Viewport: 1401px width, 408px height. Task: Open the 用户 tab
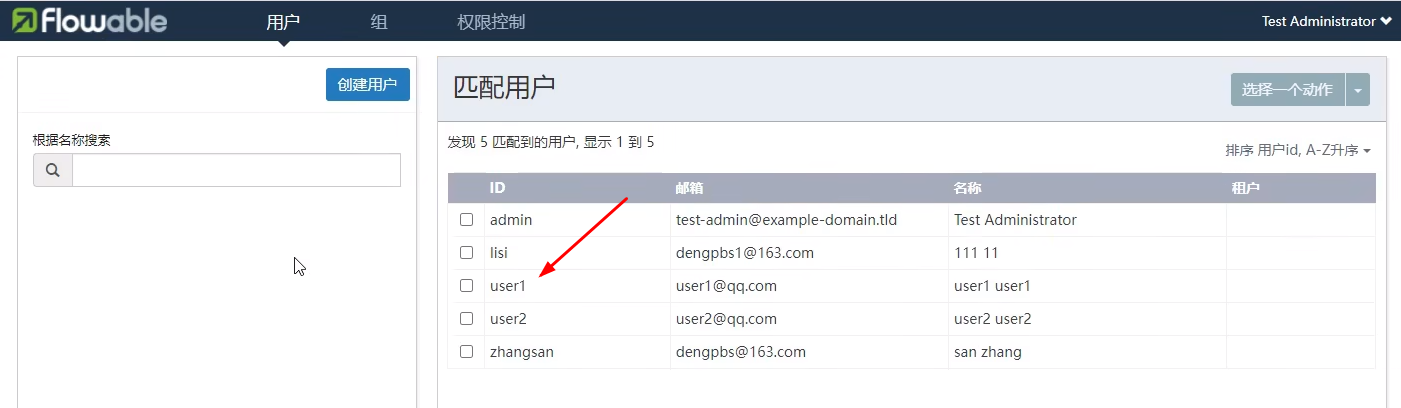pyautogui.click(x=283, y=21)
